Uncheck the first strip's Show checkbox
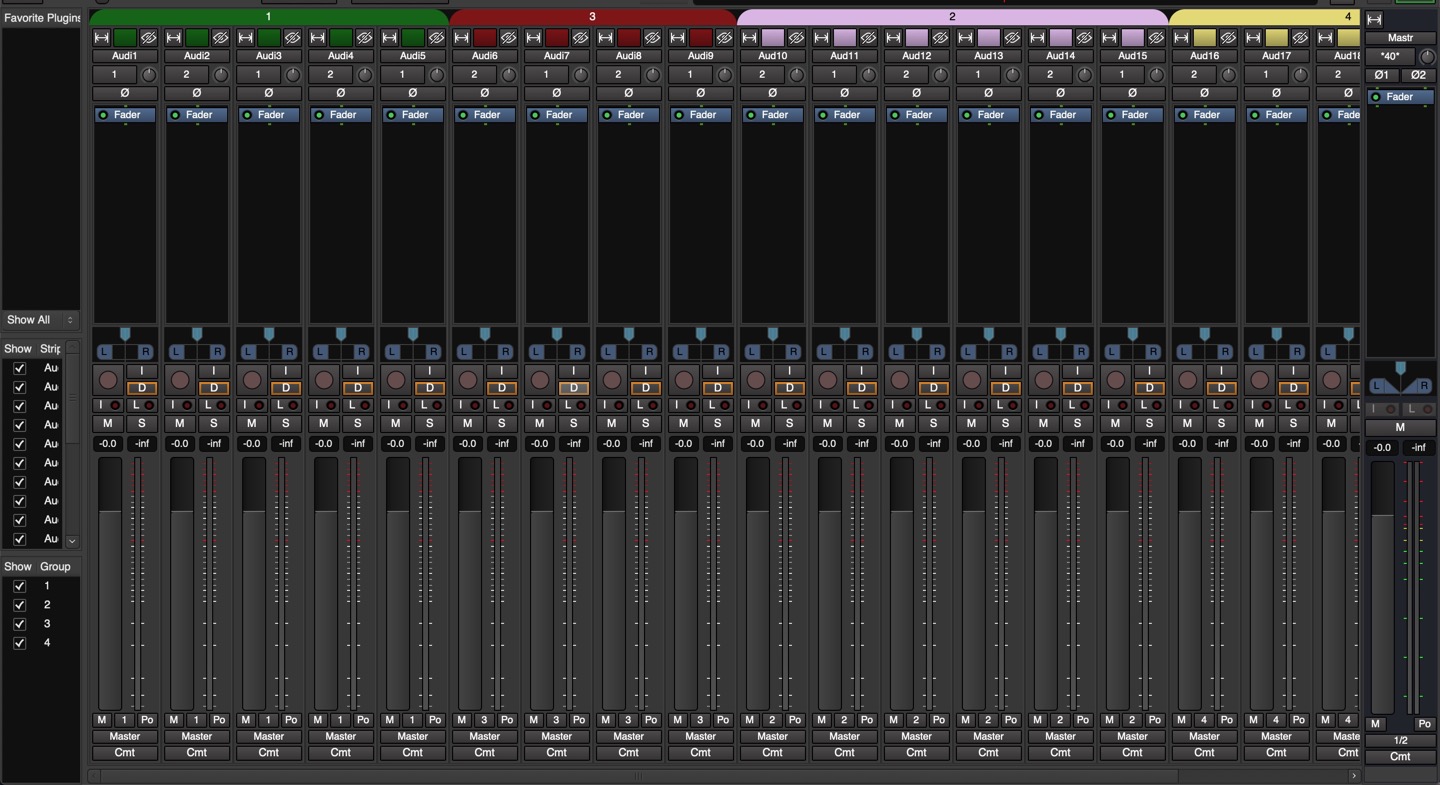Screen dimensions: 1440x785 (x=19, y=368)
